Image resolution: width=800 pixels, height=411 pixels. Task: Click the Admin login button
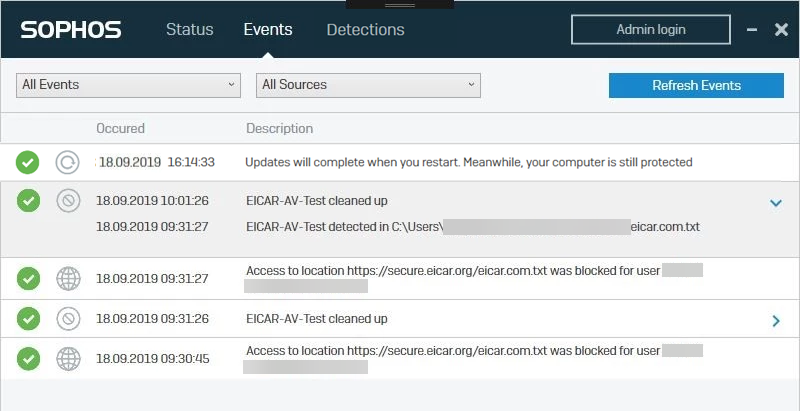(651, 30)
